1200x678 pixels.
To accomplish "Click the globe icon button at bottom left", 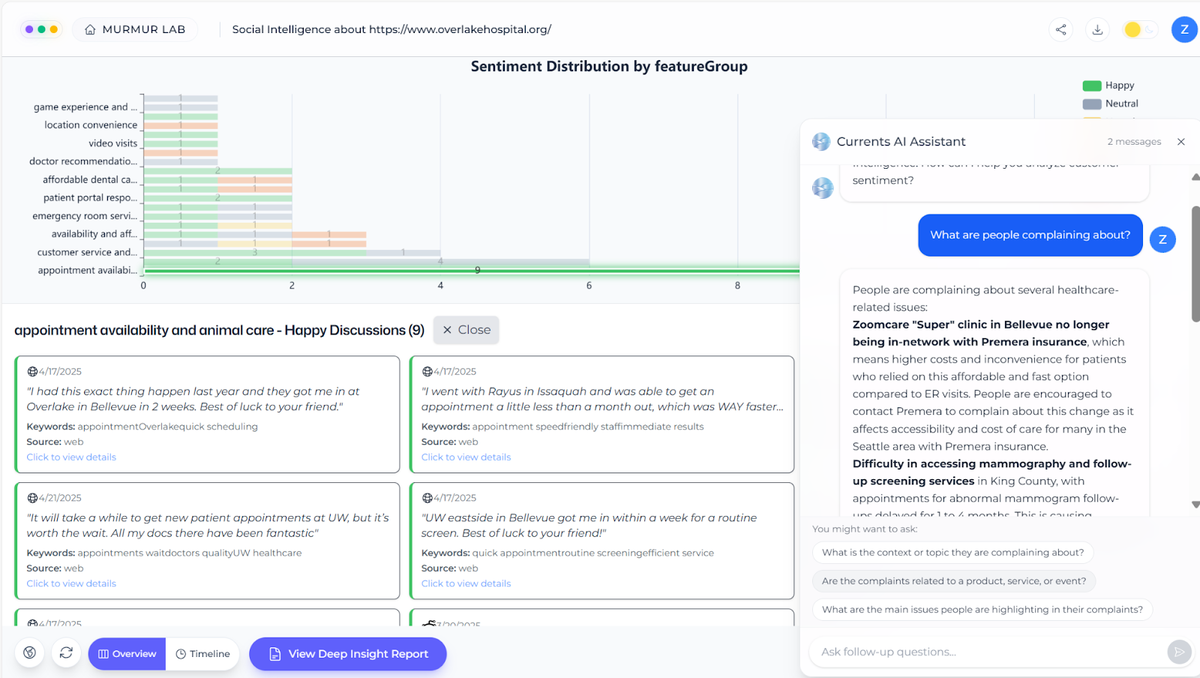I will tap(30, 653).
